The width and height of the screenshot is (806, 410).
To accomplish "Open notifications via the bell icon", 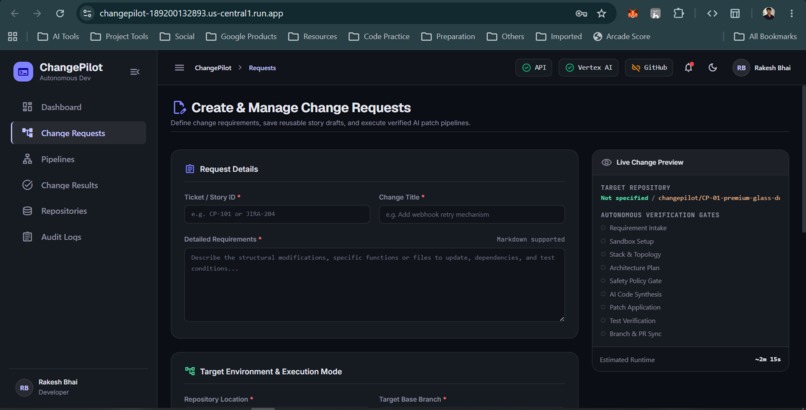I will coord(688,67).
